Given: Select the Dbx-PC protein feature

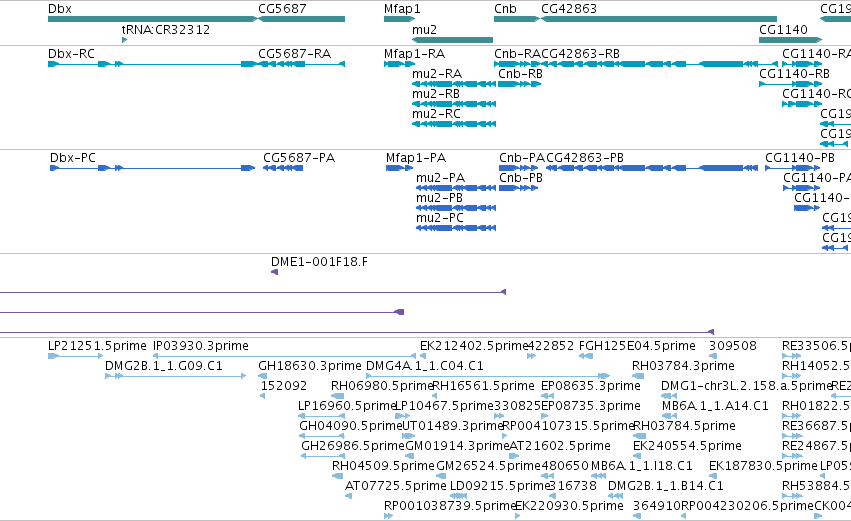Looking at the screenshot, I should coord(153,168).
